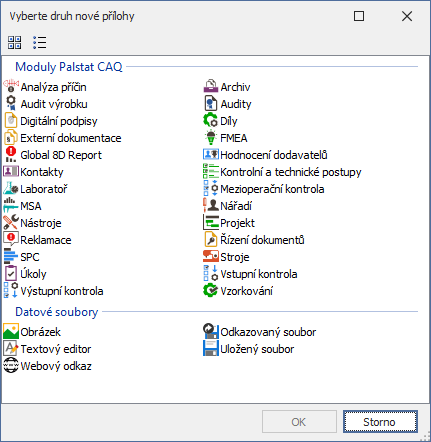The height and width of the screenshot is (442, 431).
Task: Pick the Stroje machine icon
Action: 211,257
